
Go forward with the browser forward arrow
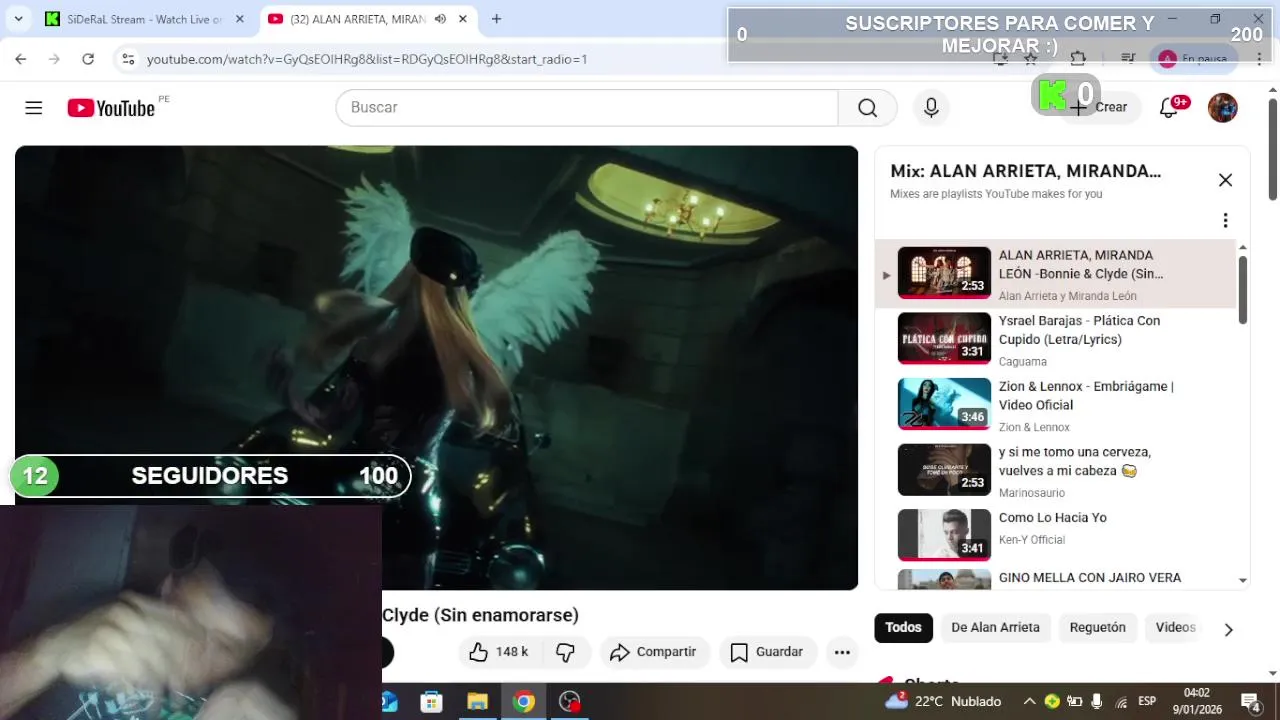(54, 59)
